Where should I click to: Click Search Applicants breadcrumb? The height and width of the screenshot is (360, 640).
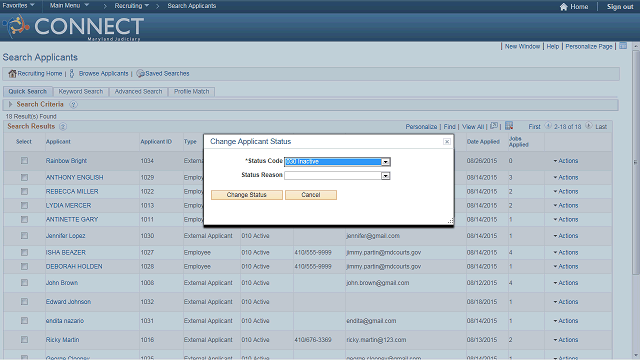click(192, 6)
